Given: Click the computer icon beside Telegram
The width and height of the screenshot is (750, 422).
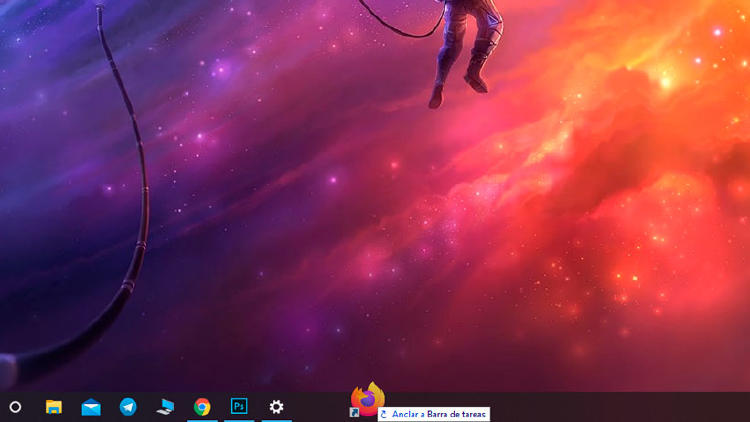Looking at the screenshot, I should pyautogui.click(x=165, y=407).
